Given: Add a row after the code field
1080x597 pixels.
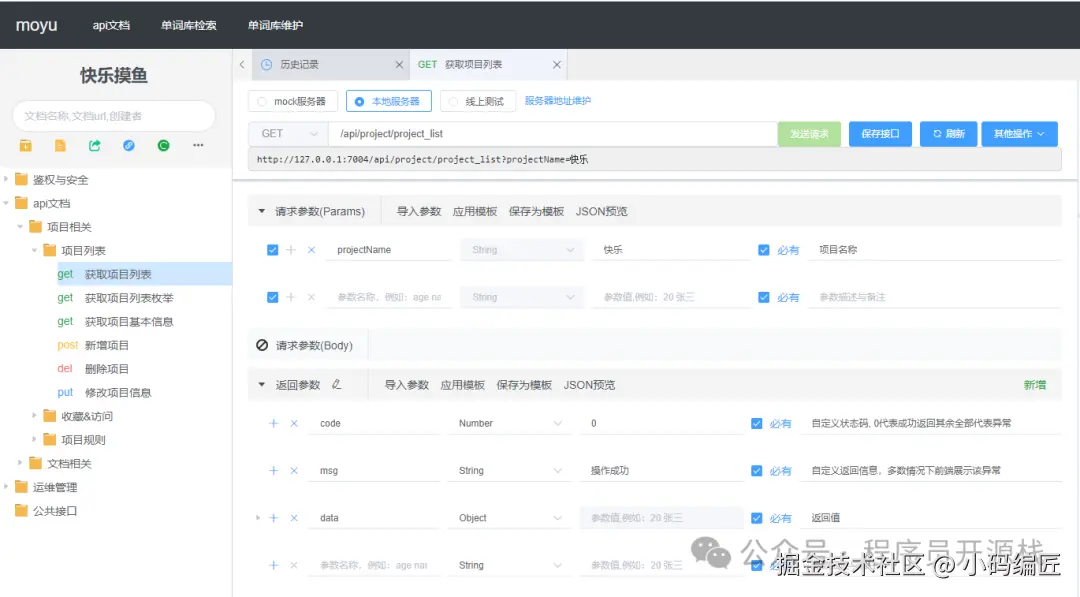Looking at the screenshot, I should tap(273, 423).
